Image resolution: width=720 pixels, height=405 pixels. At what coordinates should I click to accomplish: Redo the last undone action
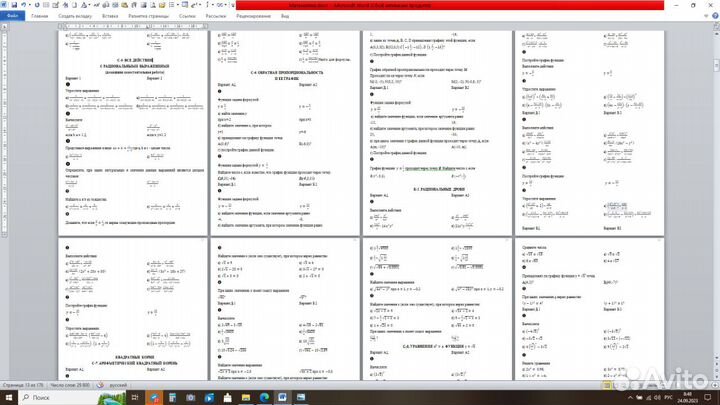point(37,5)
